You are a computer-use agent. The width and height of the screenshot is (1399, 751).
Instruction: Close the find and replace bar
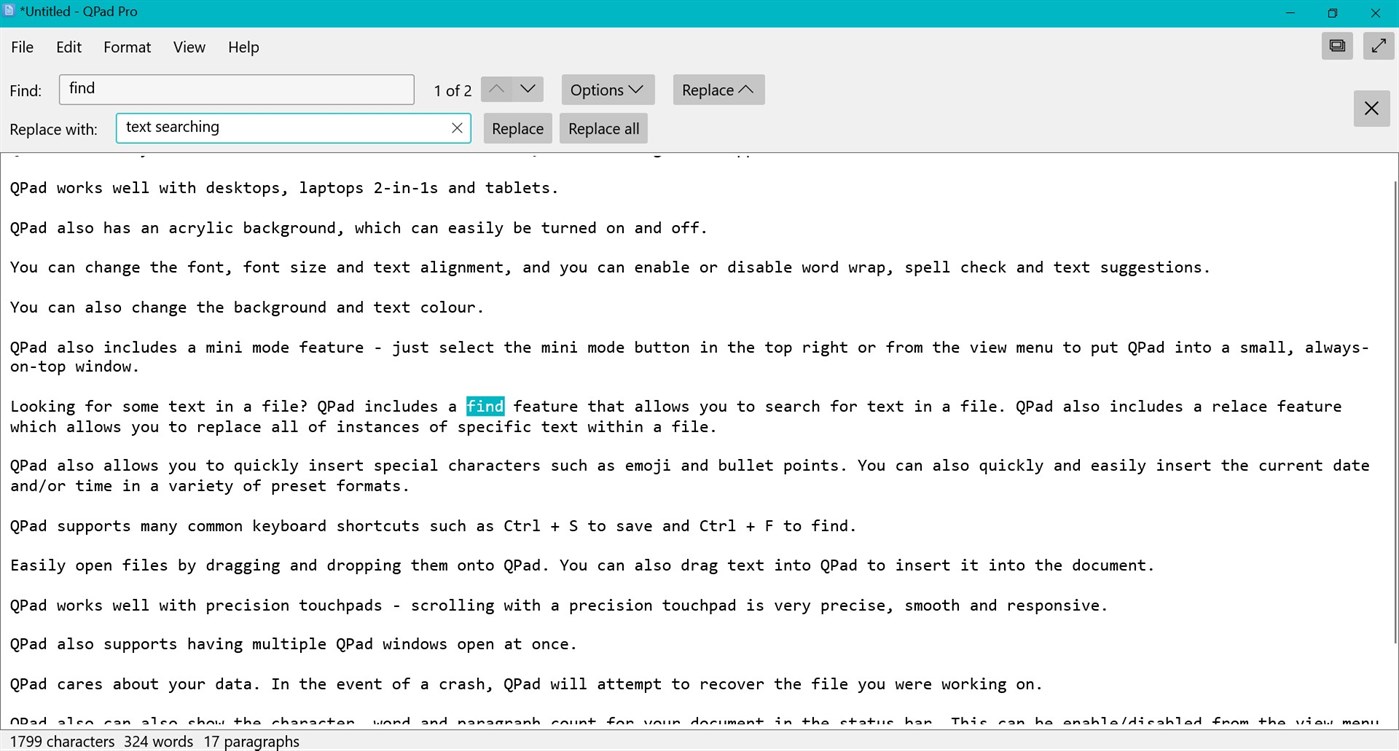click(x=1371, y=108)
